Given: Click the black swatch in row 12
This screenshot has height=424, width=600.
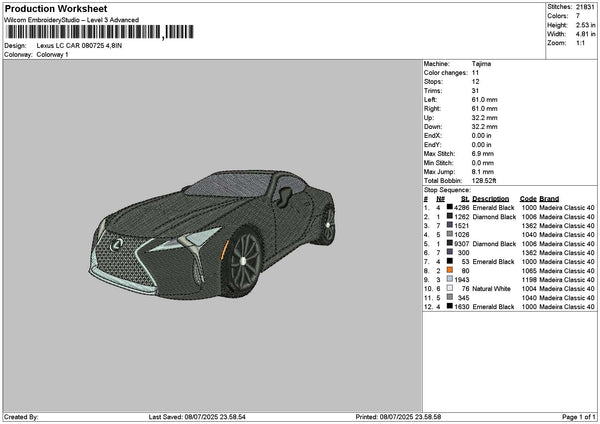Looking at the screenshot, I should point(450,306).
